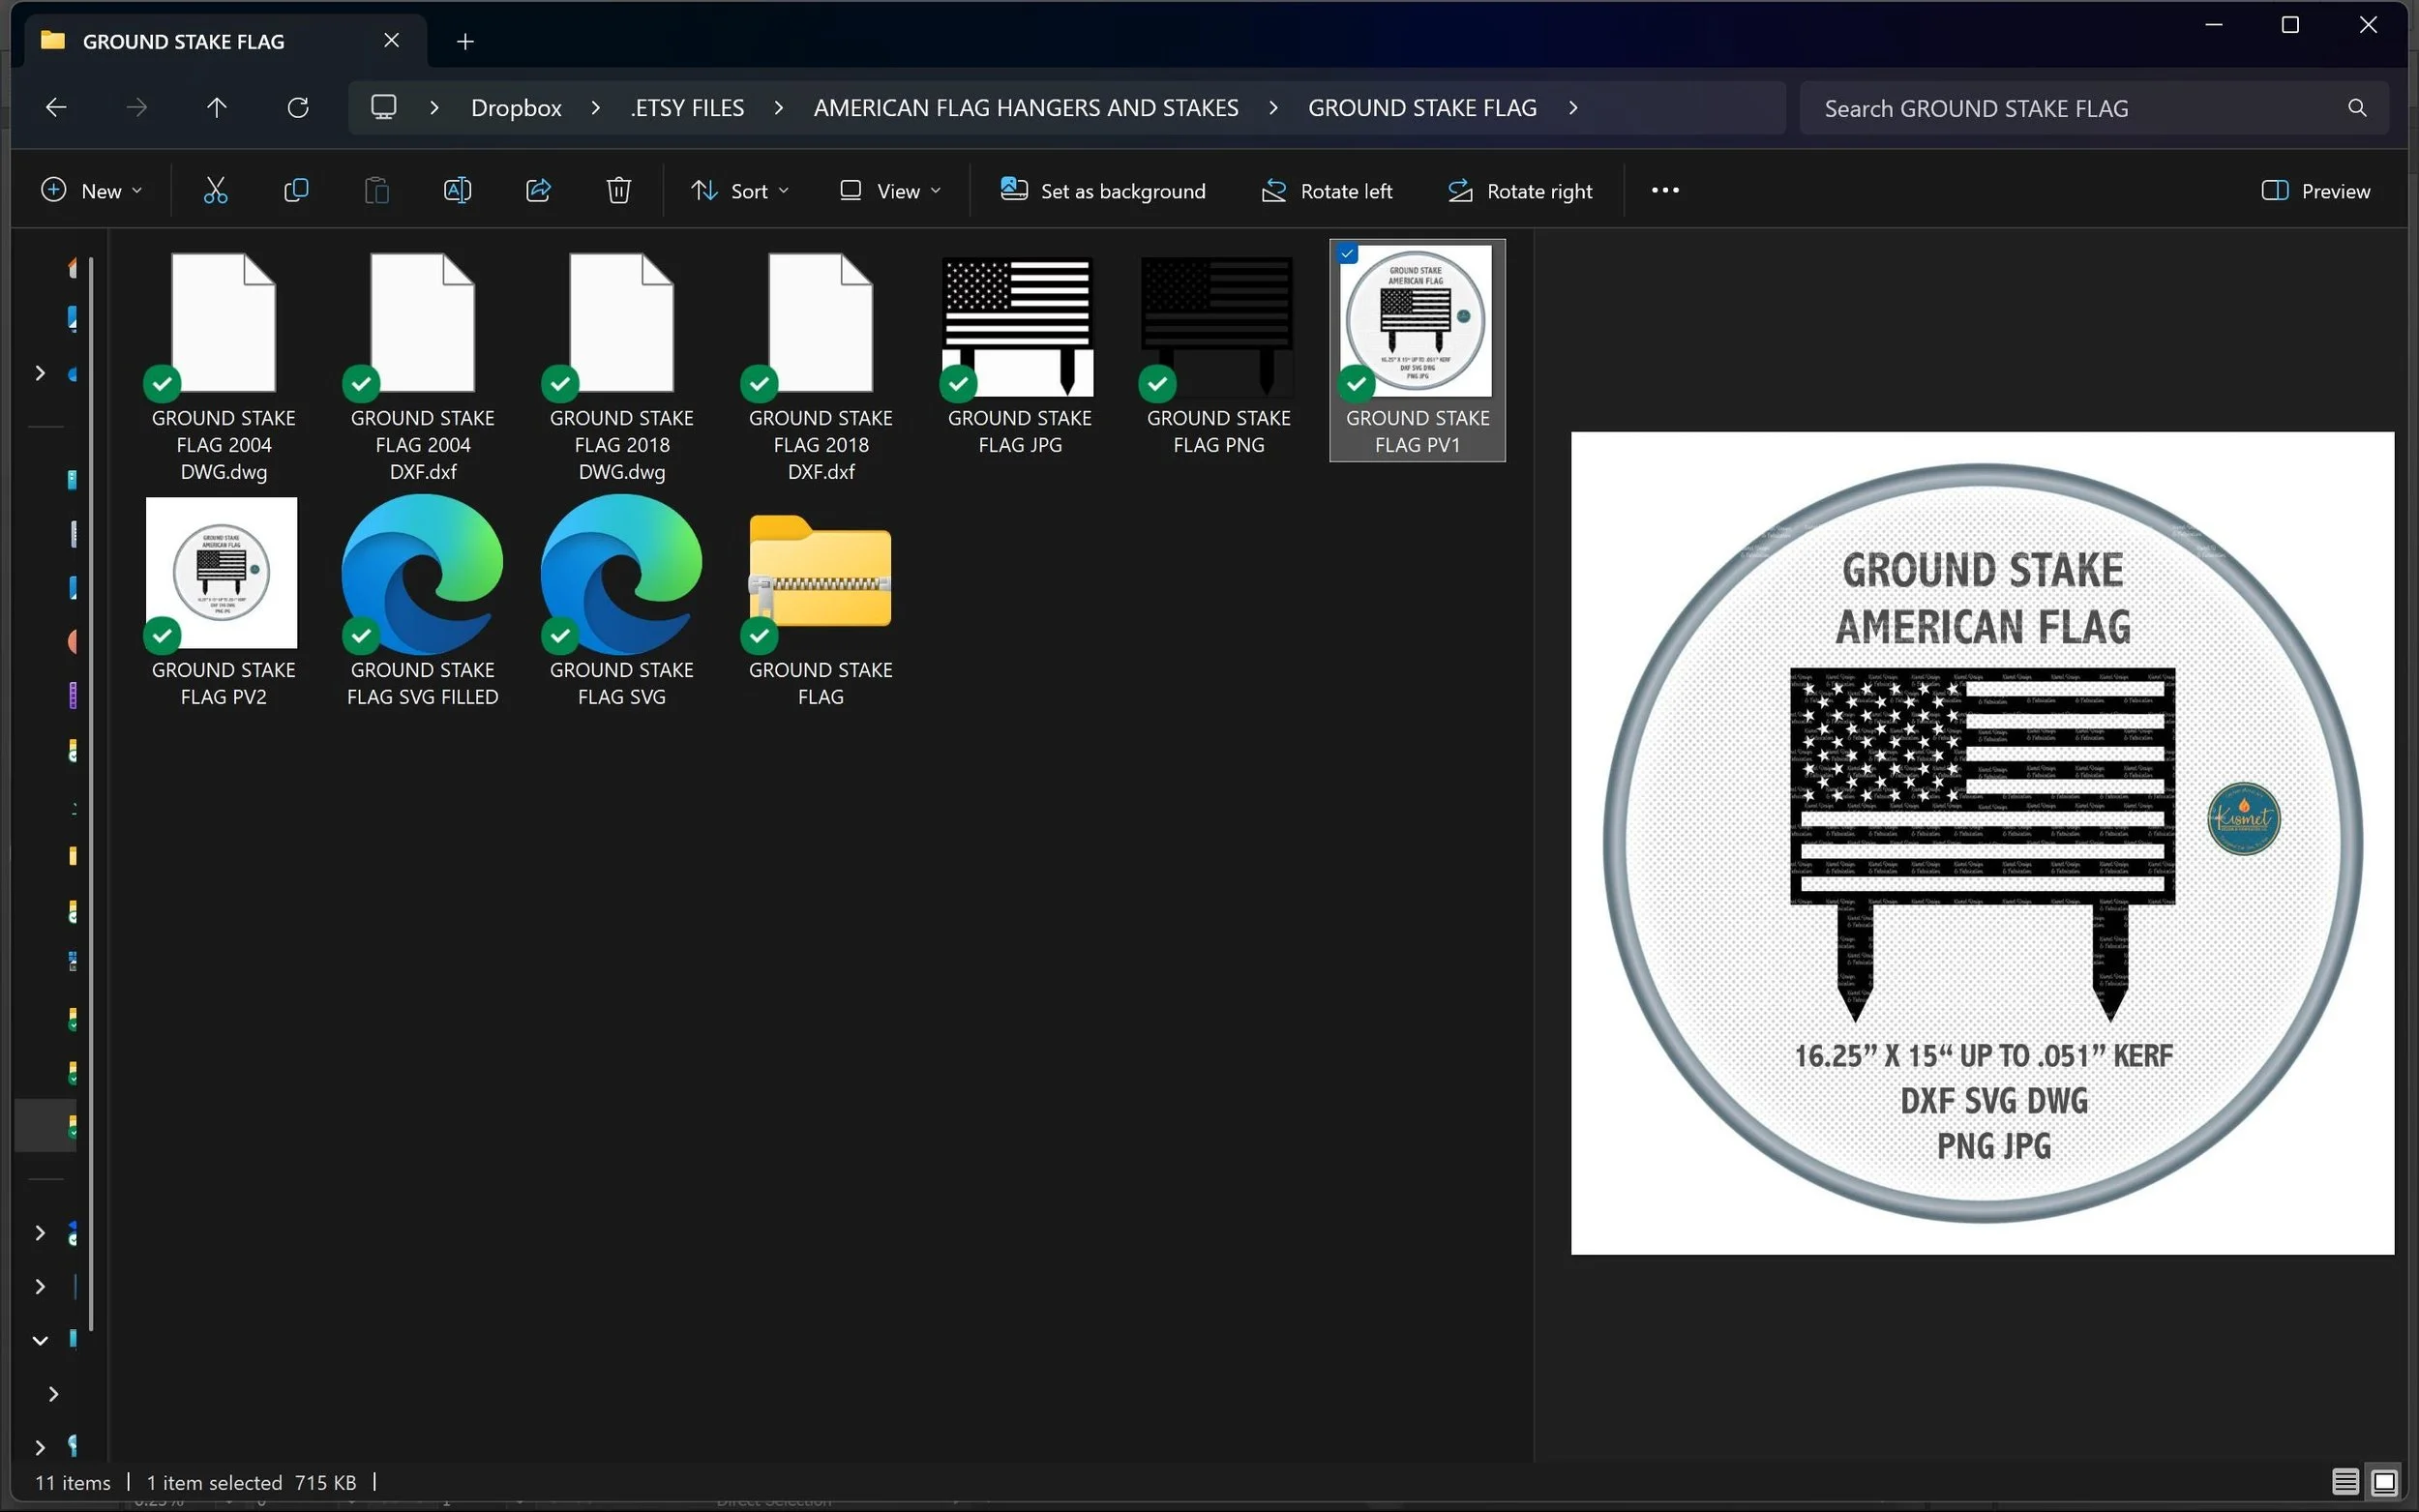
Task: Open the View dropdown menu
Action: [890, 190]
